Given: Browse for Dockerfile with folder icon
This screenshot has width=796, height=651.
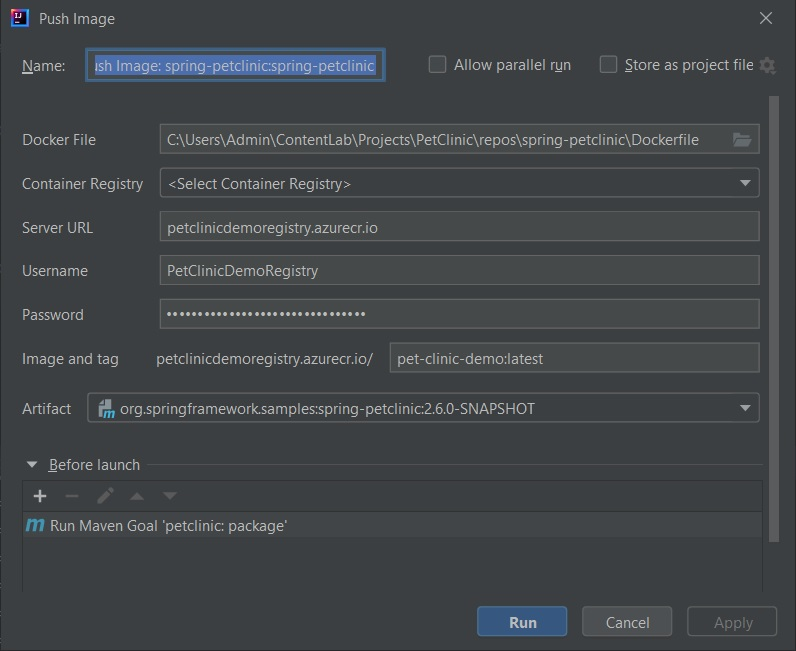Looking at the screenshot, I should tap(742, 139).
